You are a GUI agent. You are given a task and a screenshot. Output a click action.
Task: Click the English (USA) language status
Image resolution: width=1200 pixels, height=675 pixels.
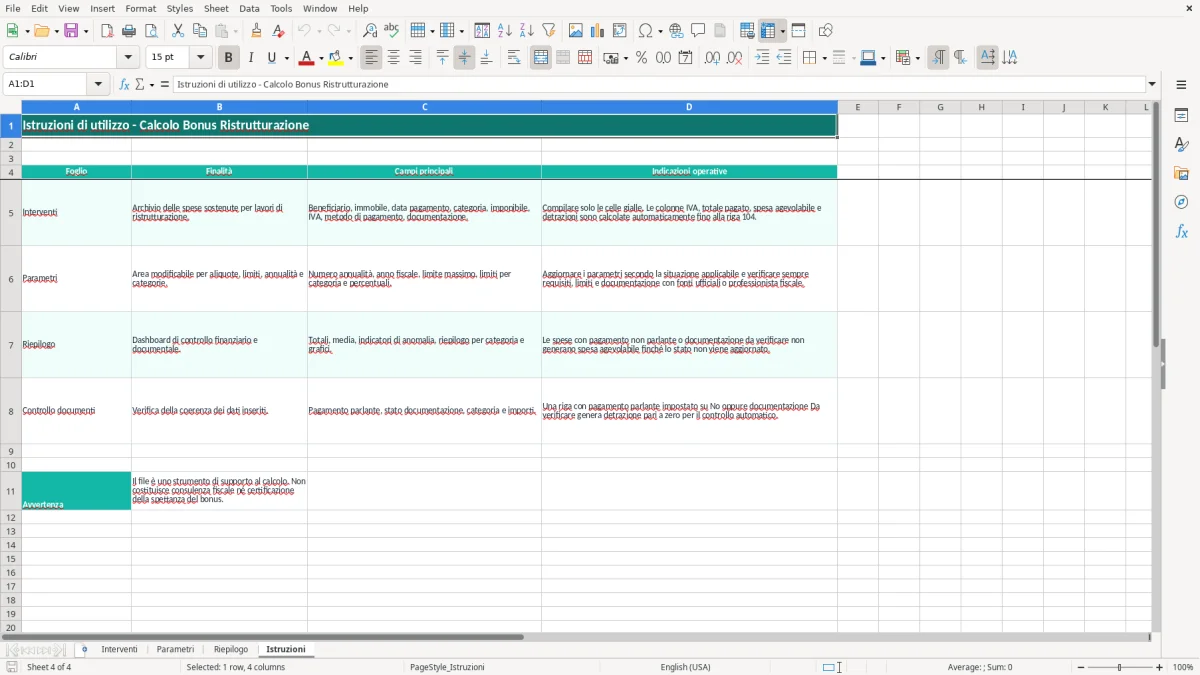coord(686,667)
